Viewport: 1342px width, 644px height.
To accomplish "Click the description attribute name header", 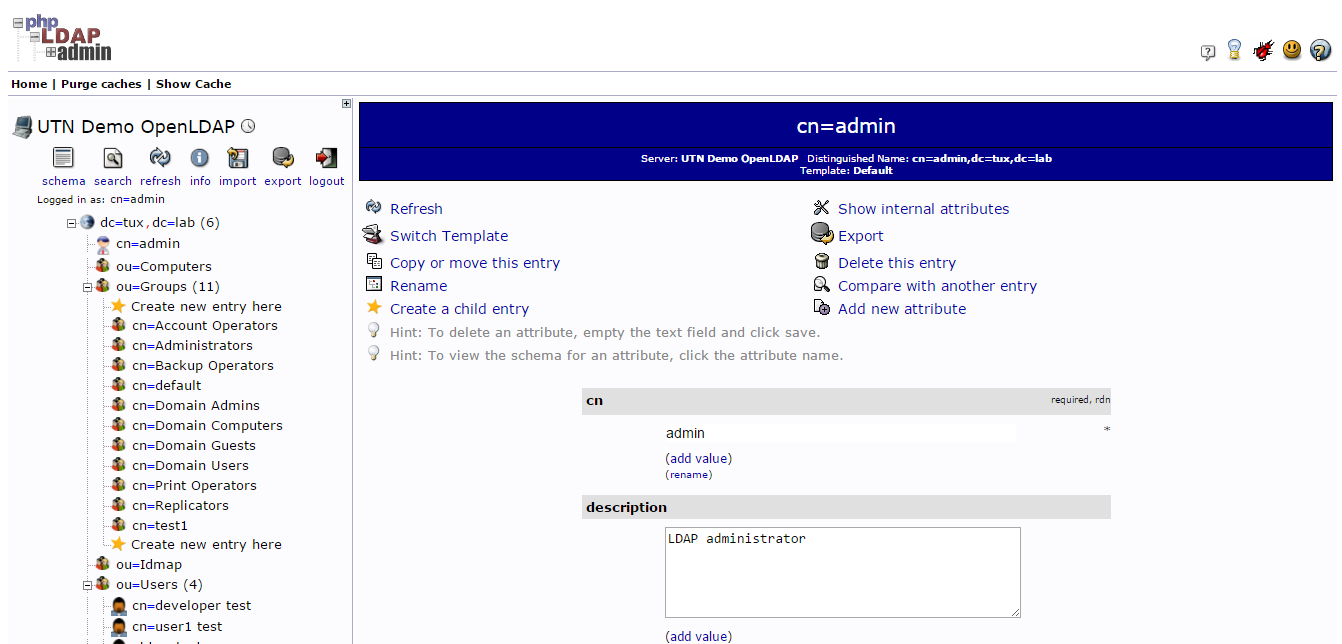I will tap(626, 507).
